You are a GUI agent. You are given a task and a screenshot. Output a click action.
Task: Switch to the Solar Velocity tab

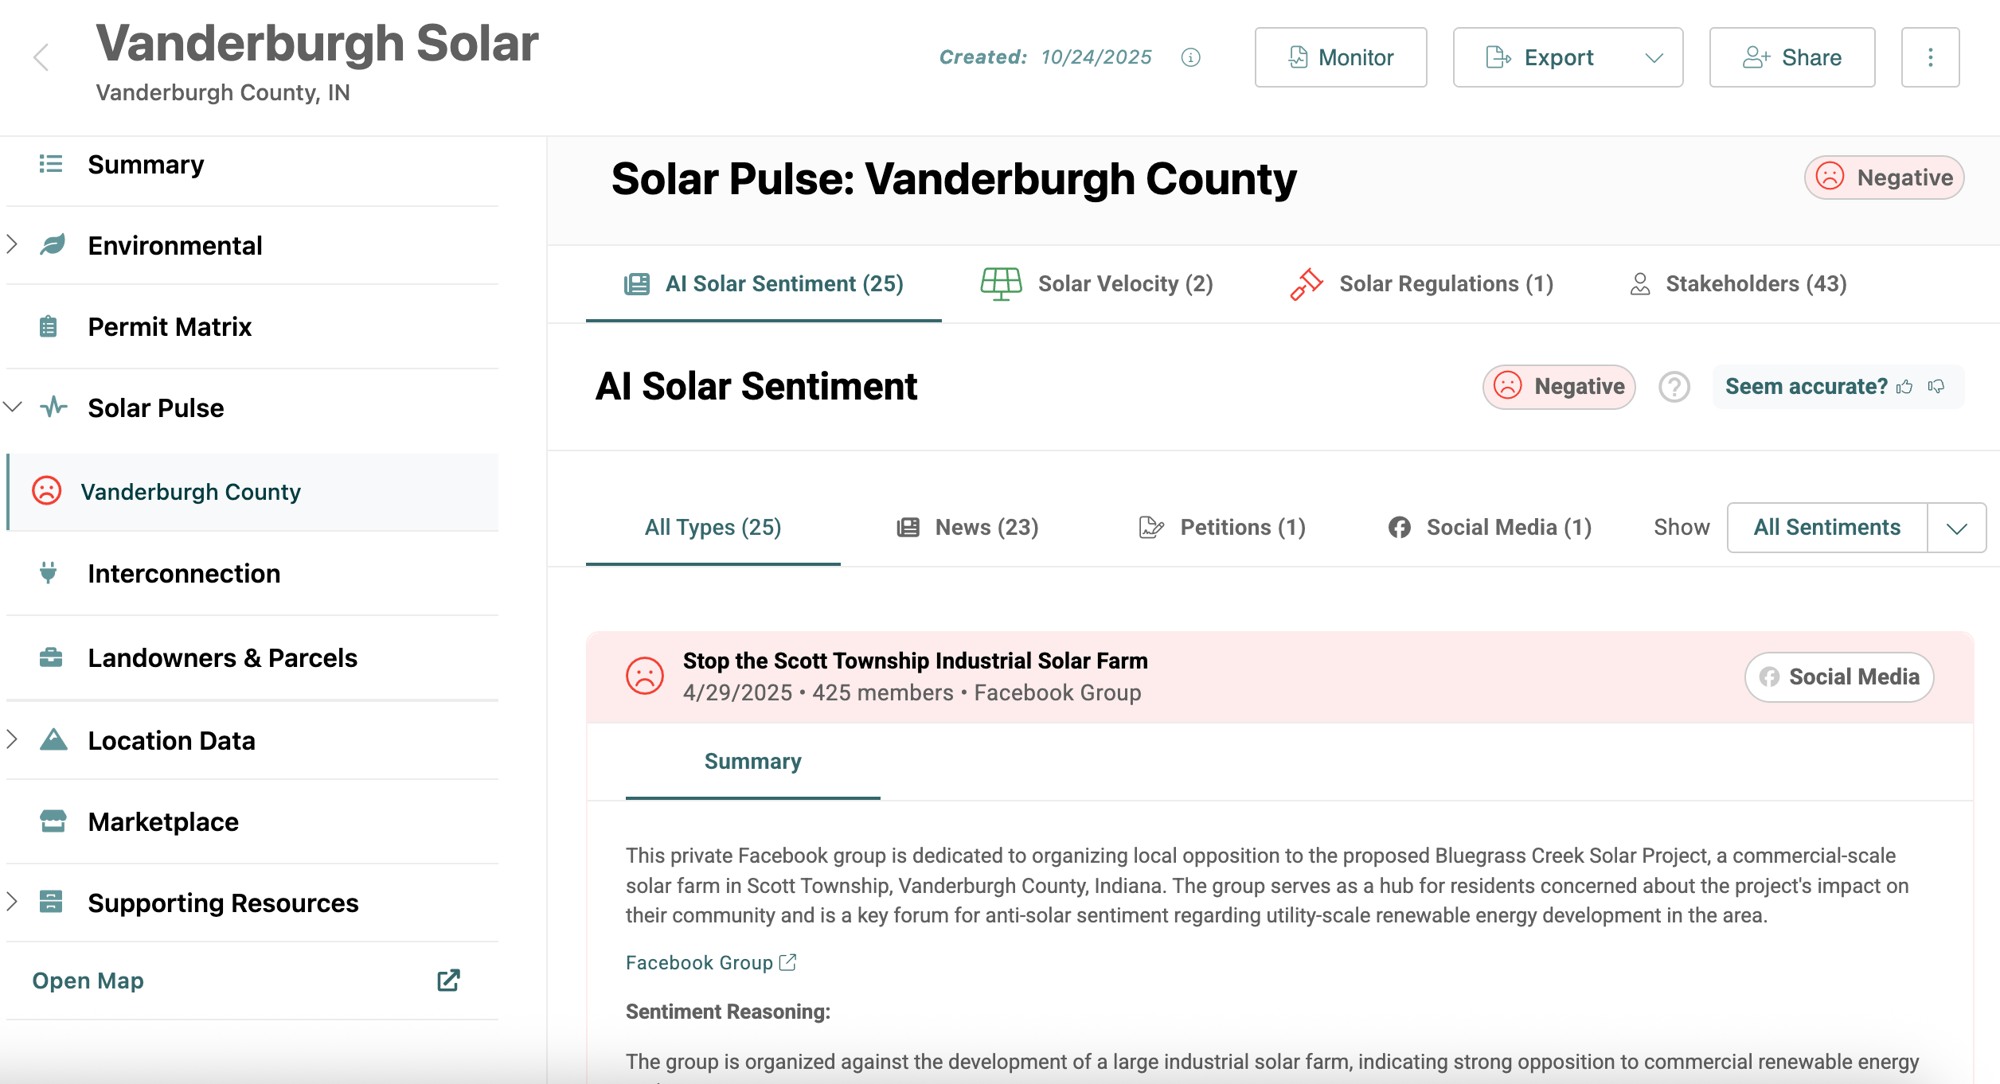pyautogui.click(x=1097, y=284)
